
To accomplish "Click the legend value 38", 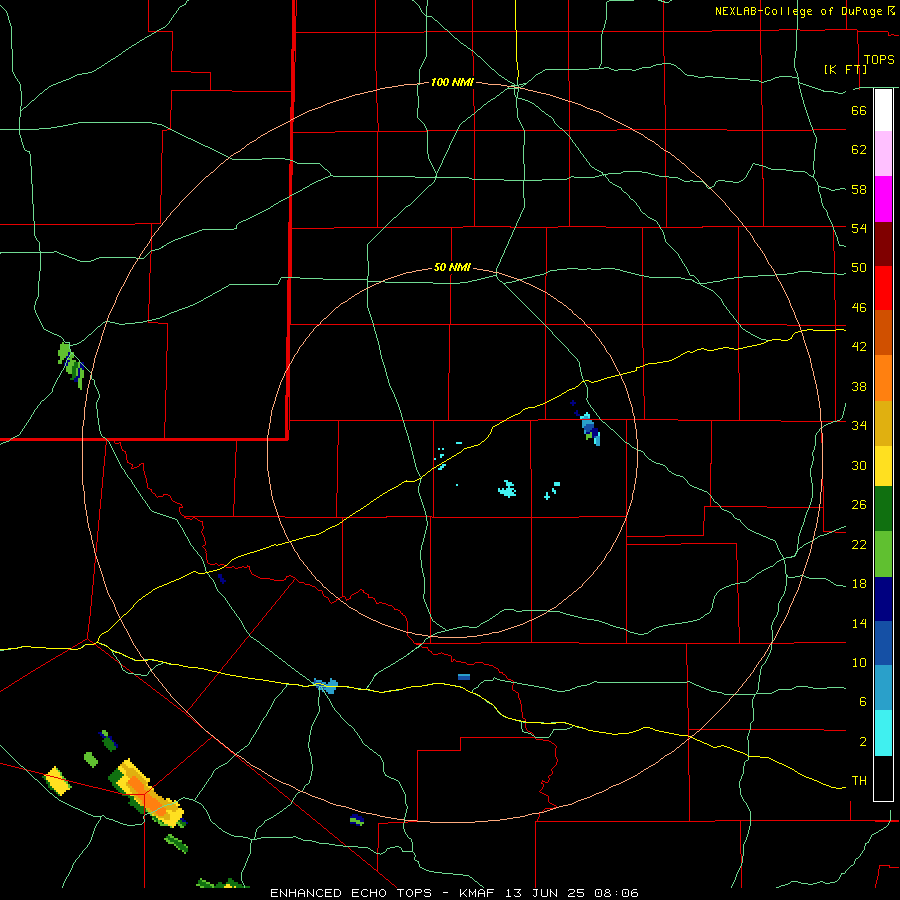I will coord(859,386).
